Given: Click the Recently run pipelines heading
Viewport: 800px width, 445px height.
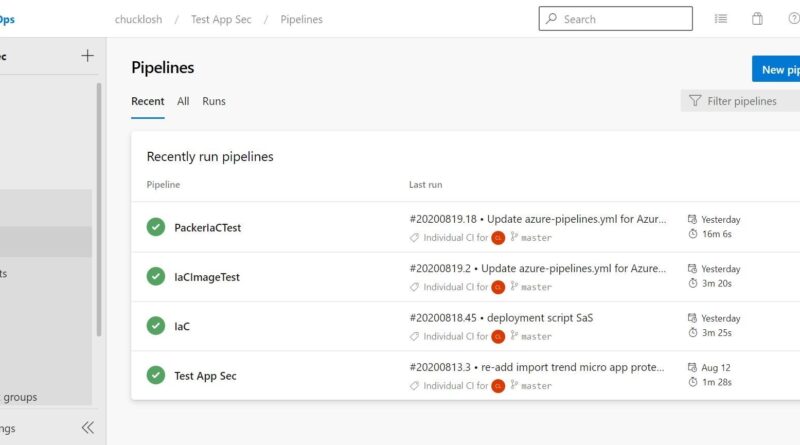Looking at the screenshot, I should pyautogui.click(x=210, y=157).
